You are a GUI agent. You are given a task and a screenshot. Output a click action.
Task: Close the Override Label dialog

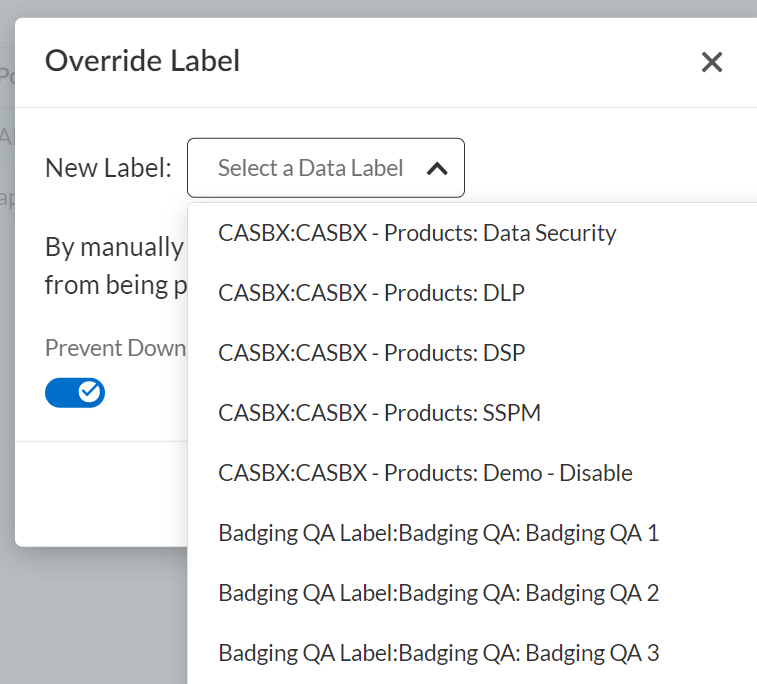[711, 63]
